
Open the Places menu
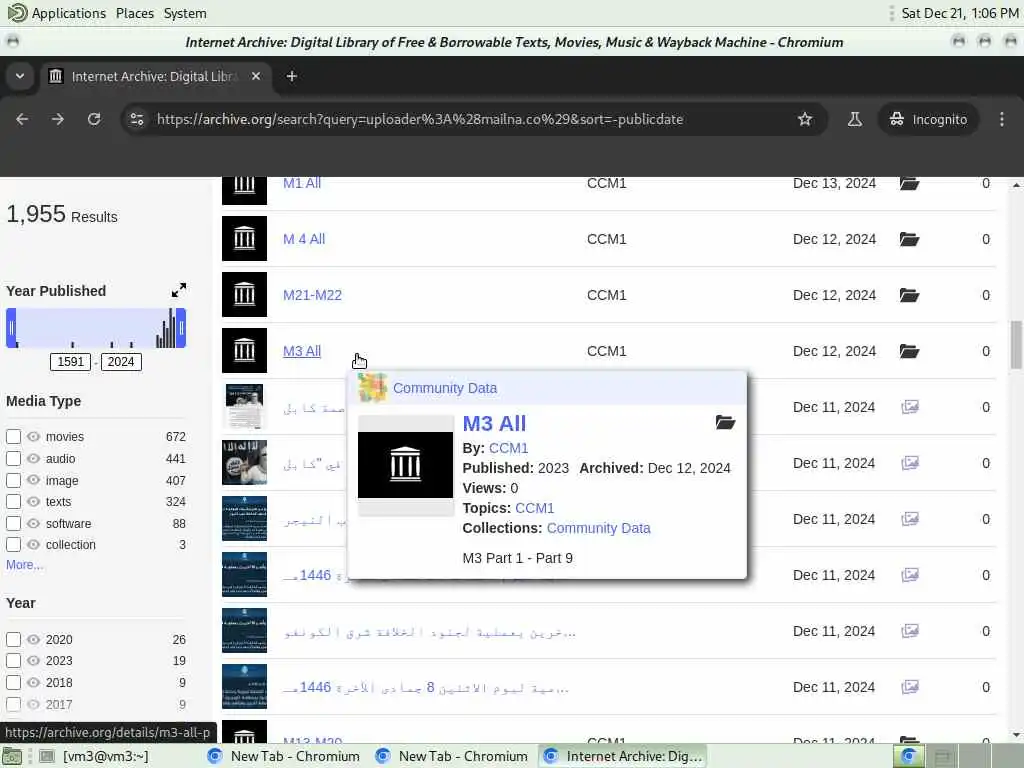(135, 13)
